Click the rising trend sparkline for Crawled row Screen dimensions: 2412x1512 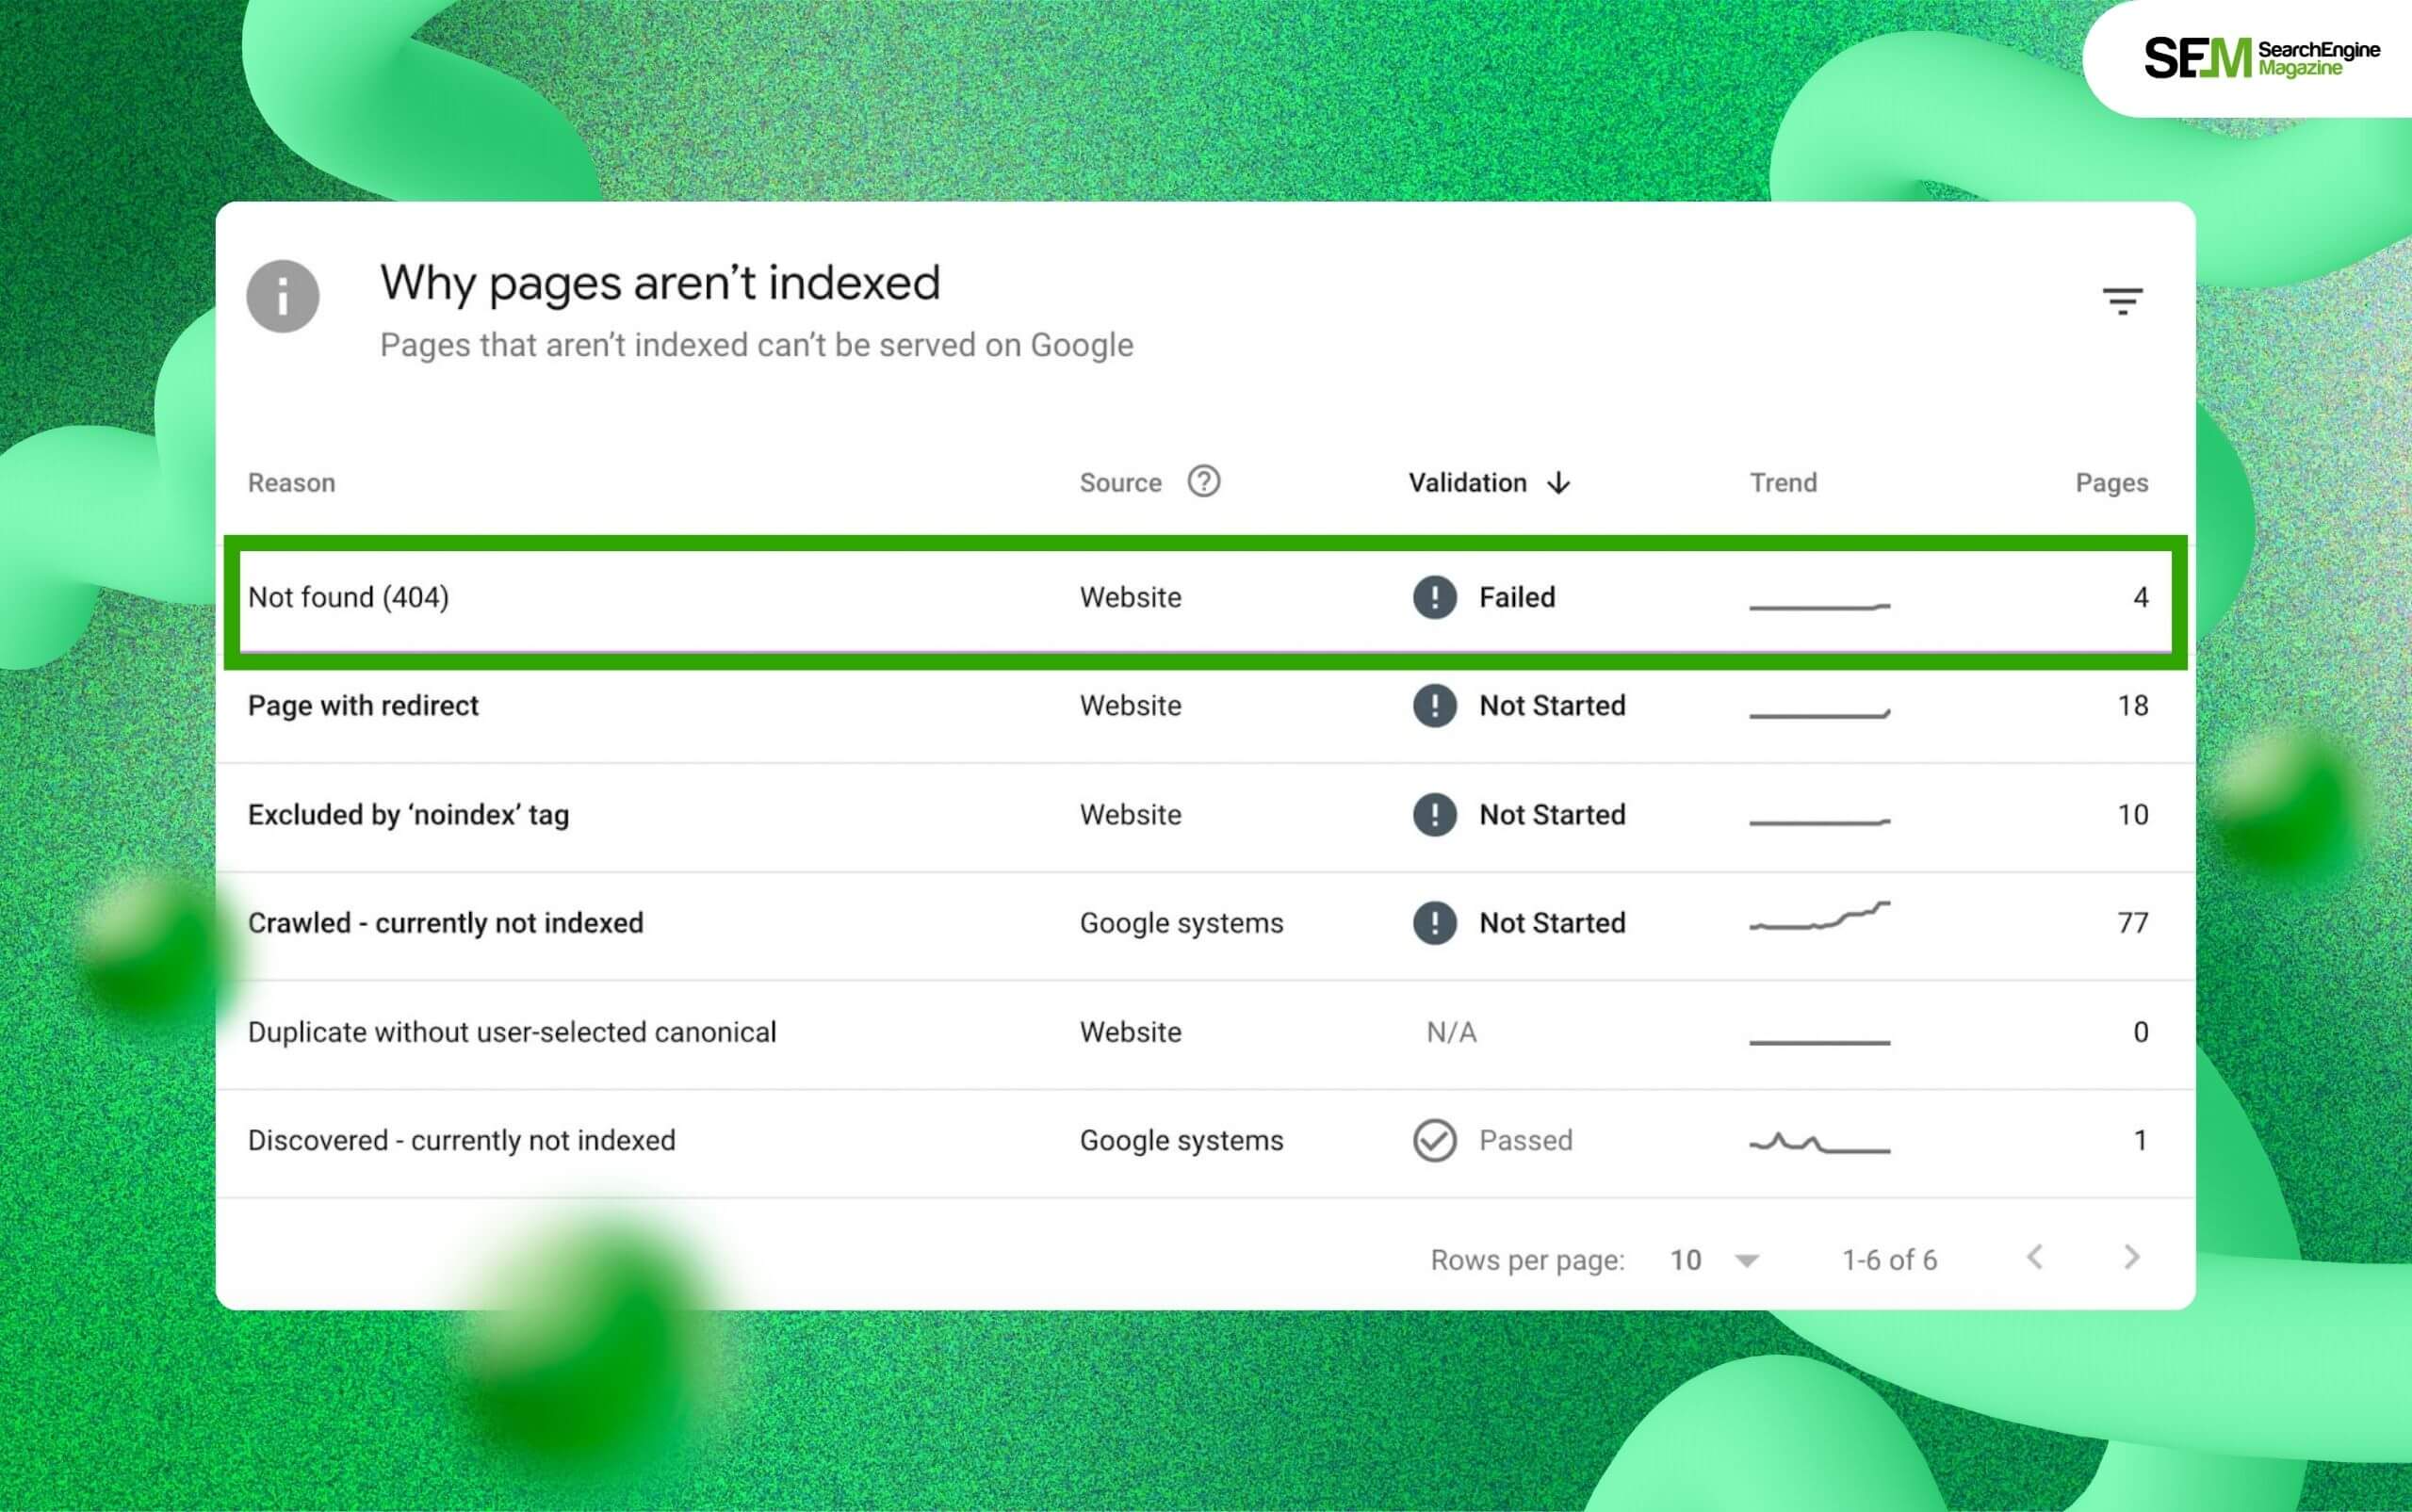pos(1819,915)
